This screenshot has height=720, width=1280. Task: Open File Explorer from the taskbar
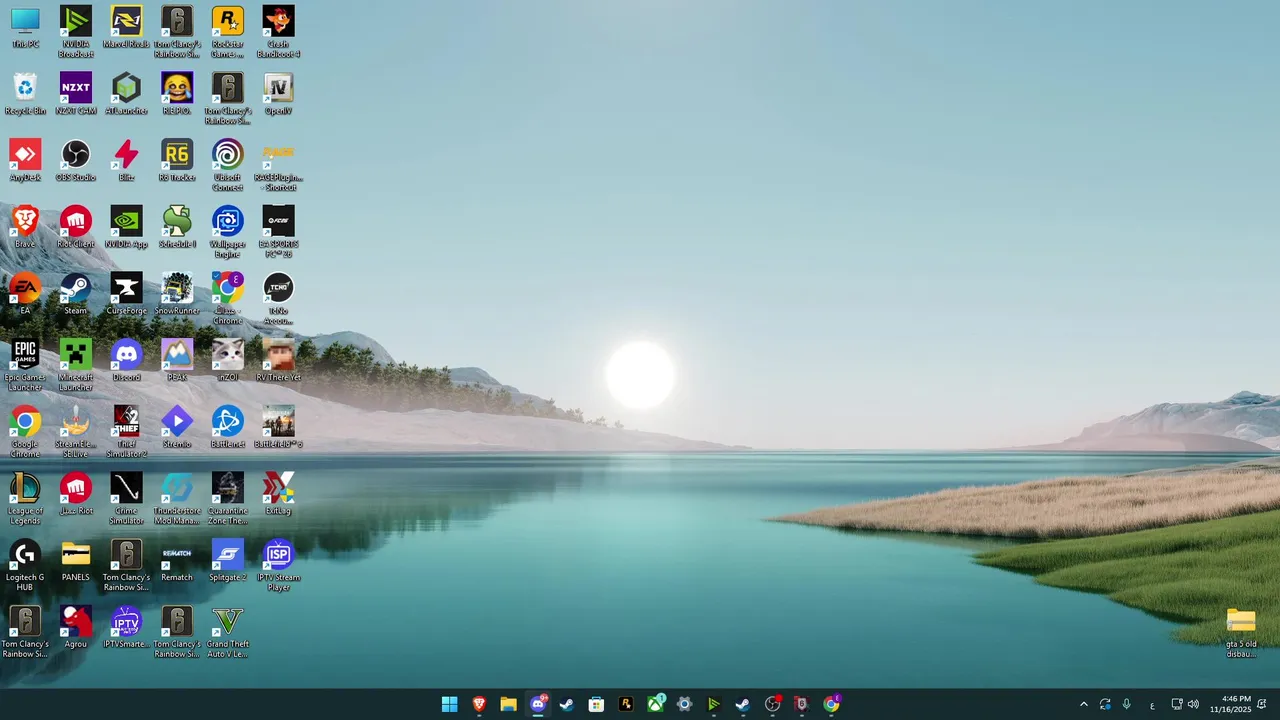(x=508, y=704)
